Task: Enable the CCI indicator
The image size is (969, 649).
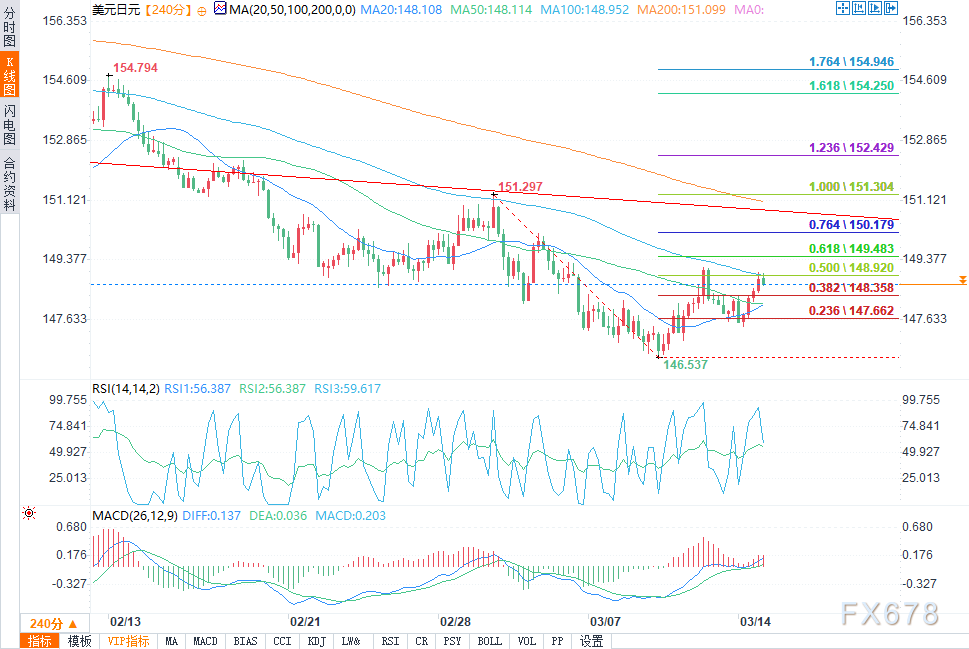Action: (282, 641)
